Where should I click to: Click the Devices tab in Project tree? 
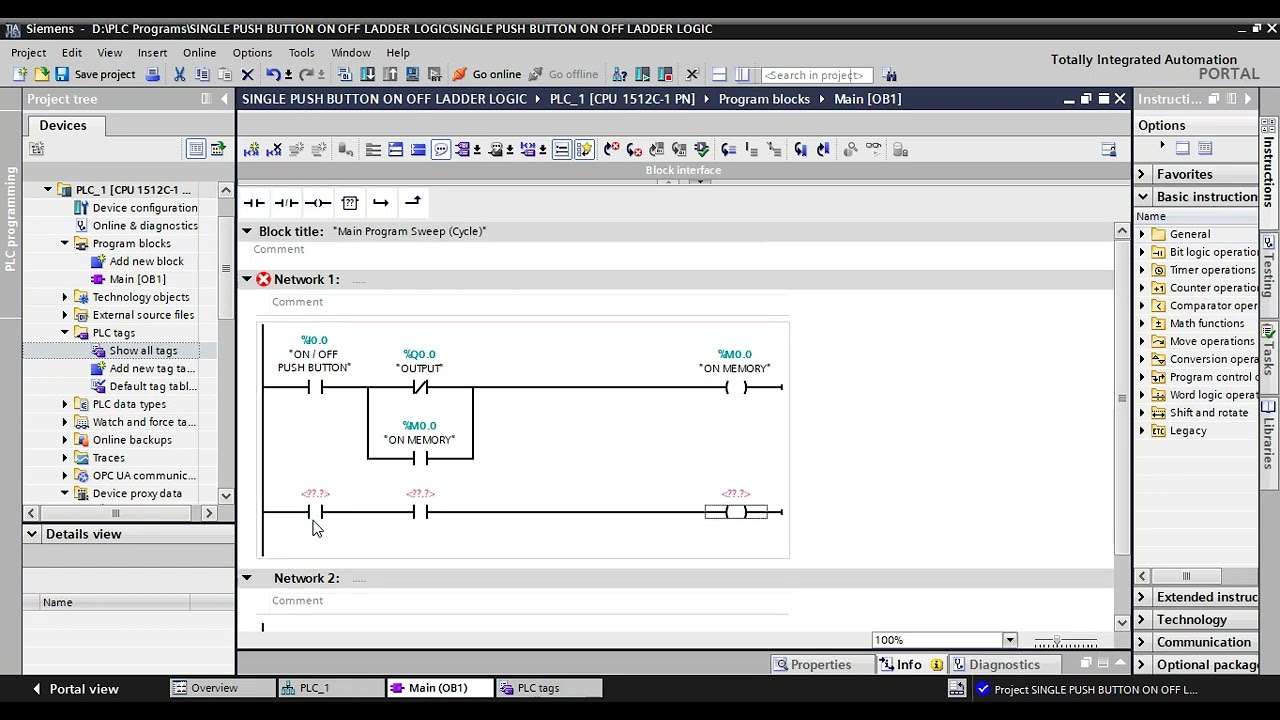coord(63,125)
